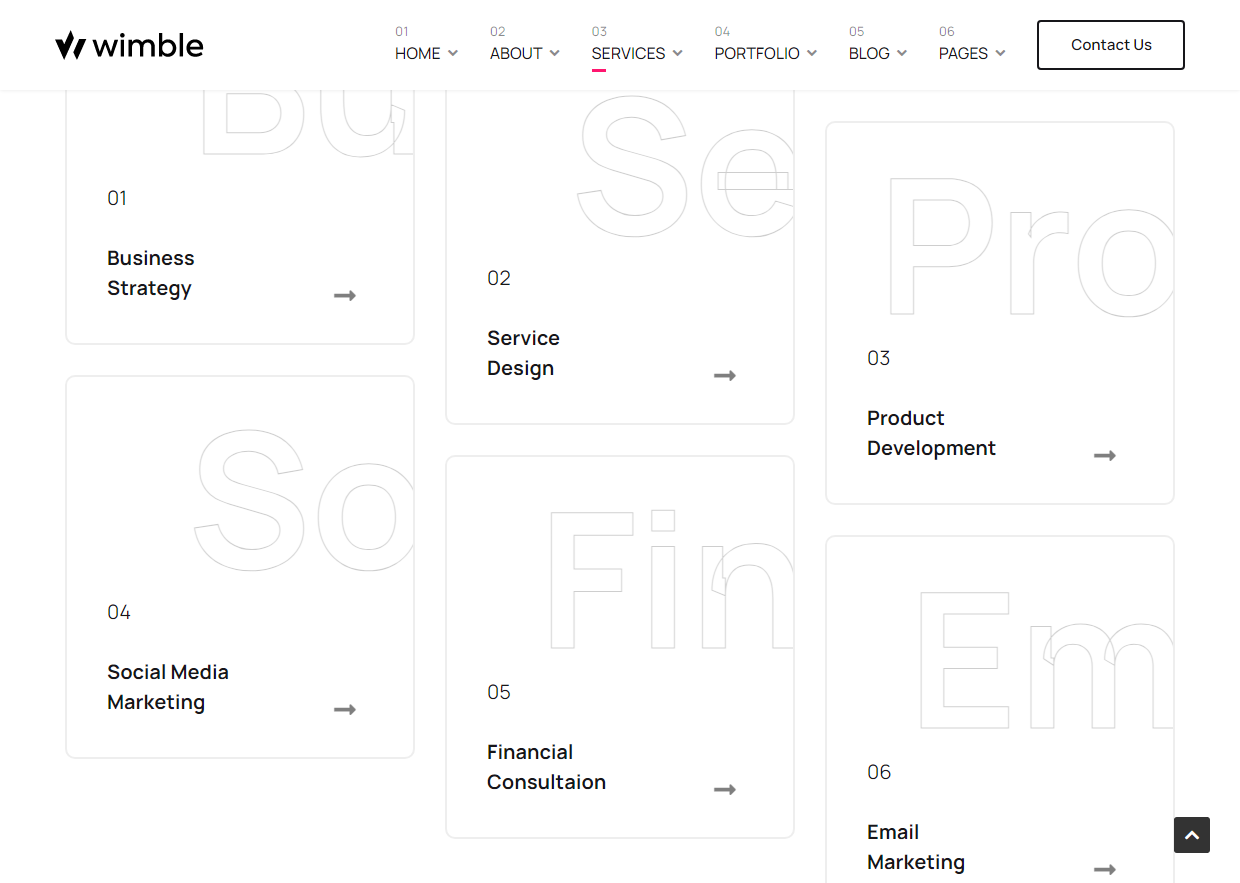The width and height of the screenshot is (1240, 883).
Task: Click the arrow on Social Media Marketing card
Action: pos(345,710)
